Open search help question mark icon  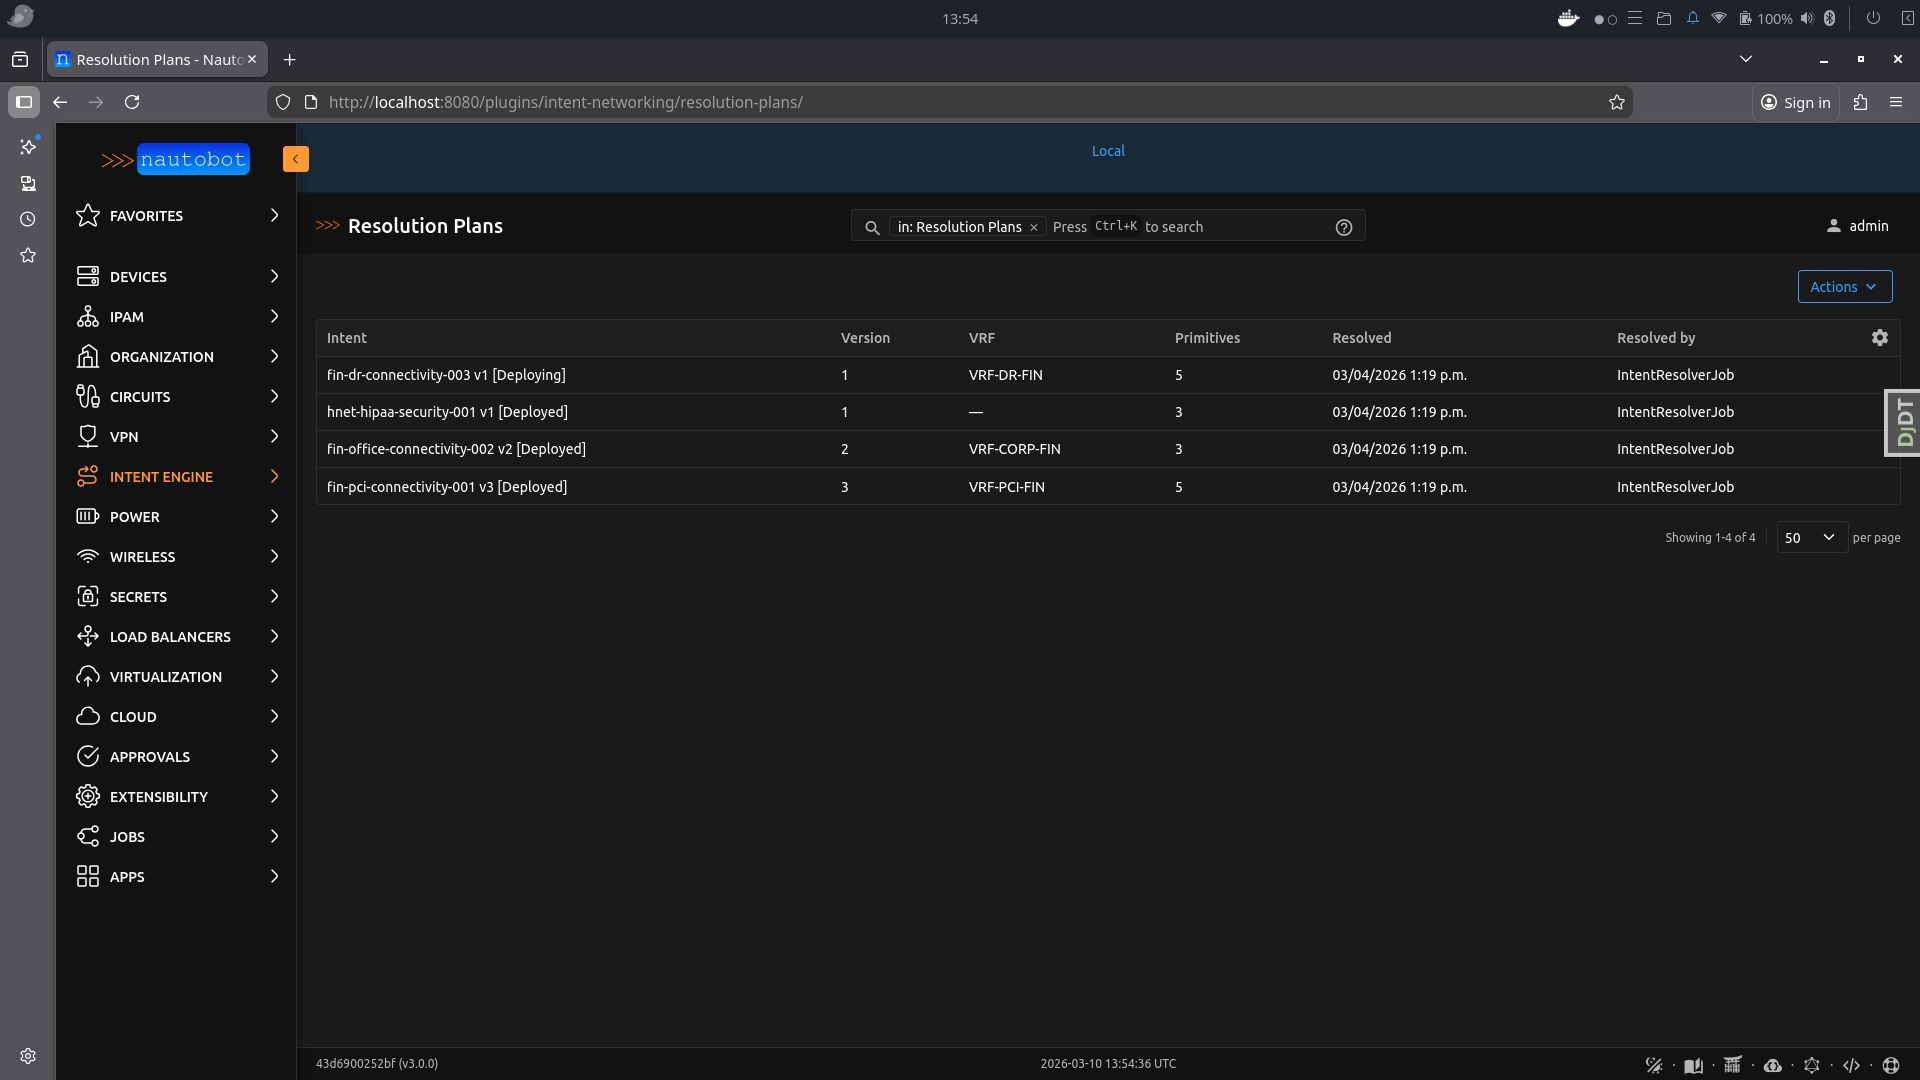[x=1343, y=227]
